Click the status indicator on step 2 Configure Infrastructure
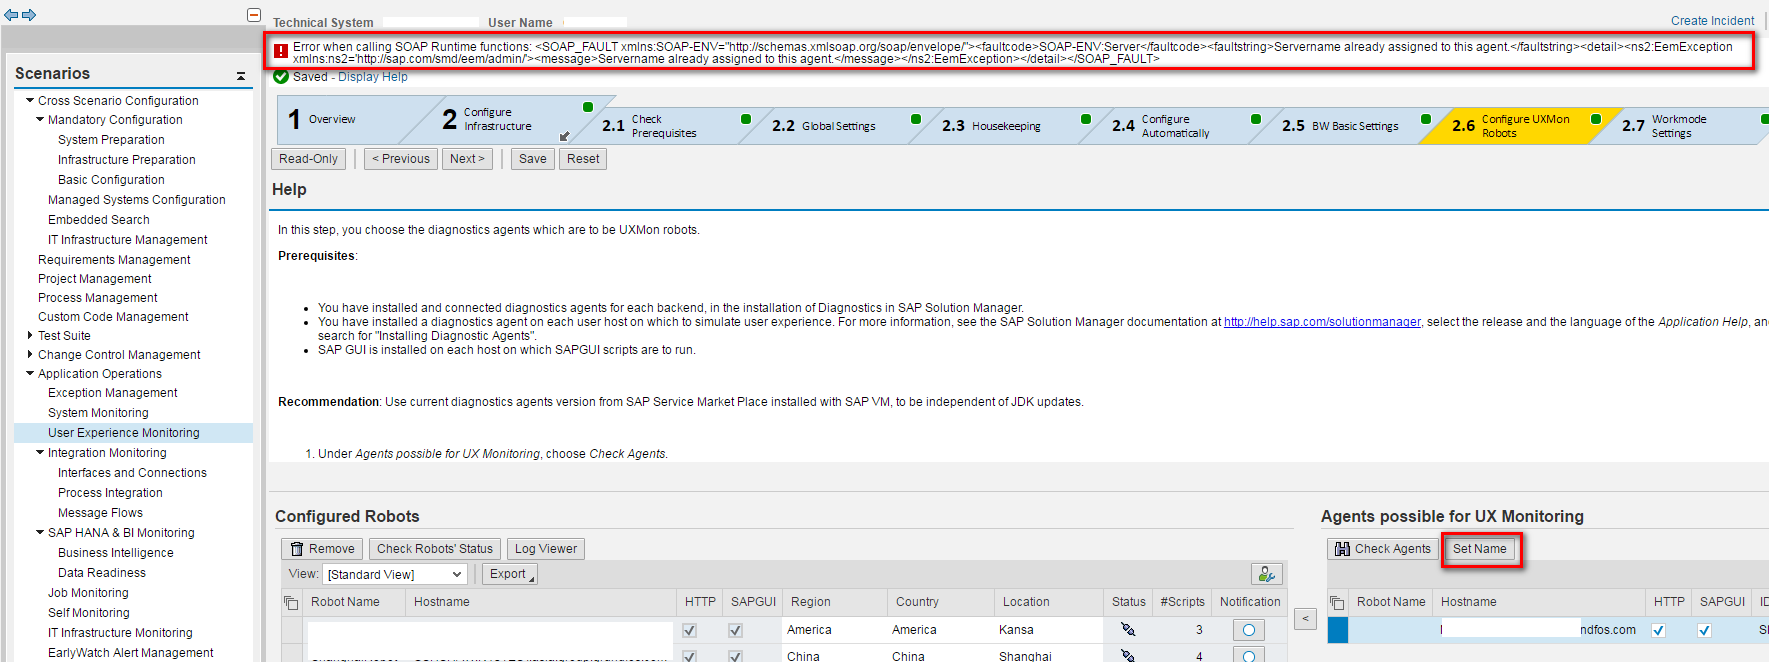The height and width of the screenshot is (662, 1769). tap(588, 107)
